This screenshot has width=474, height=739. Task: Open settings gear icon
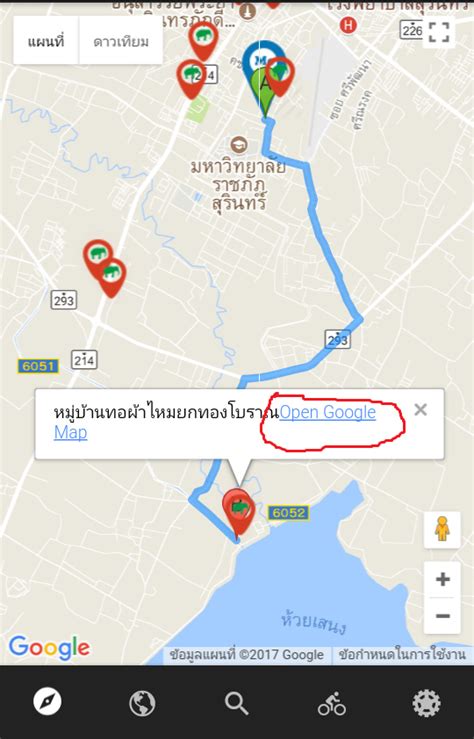pyautogui.click(x=427, y=703)
